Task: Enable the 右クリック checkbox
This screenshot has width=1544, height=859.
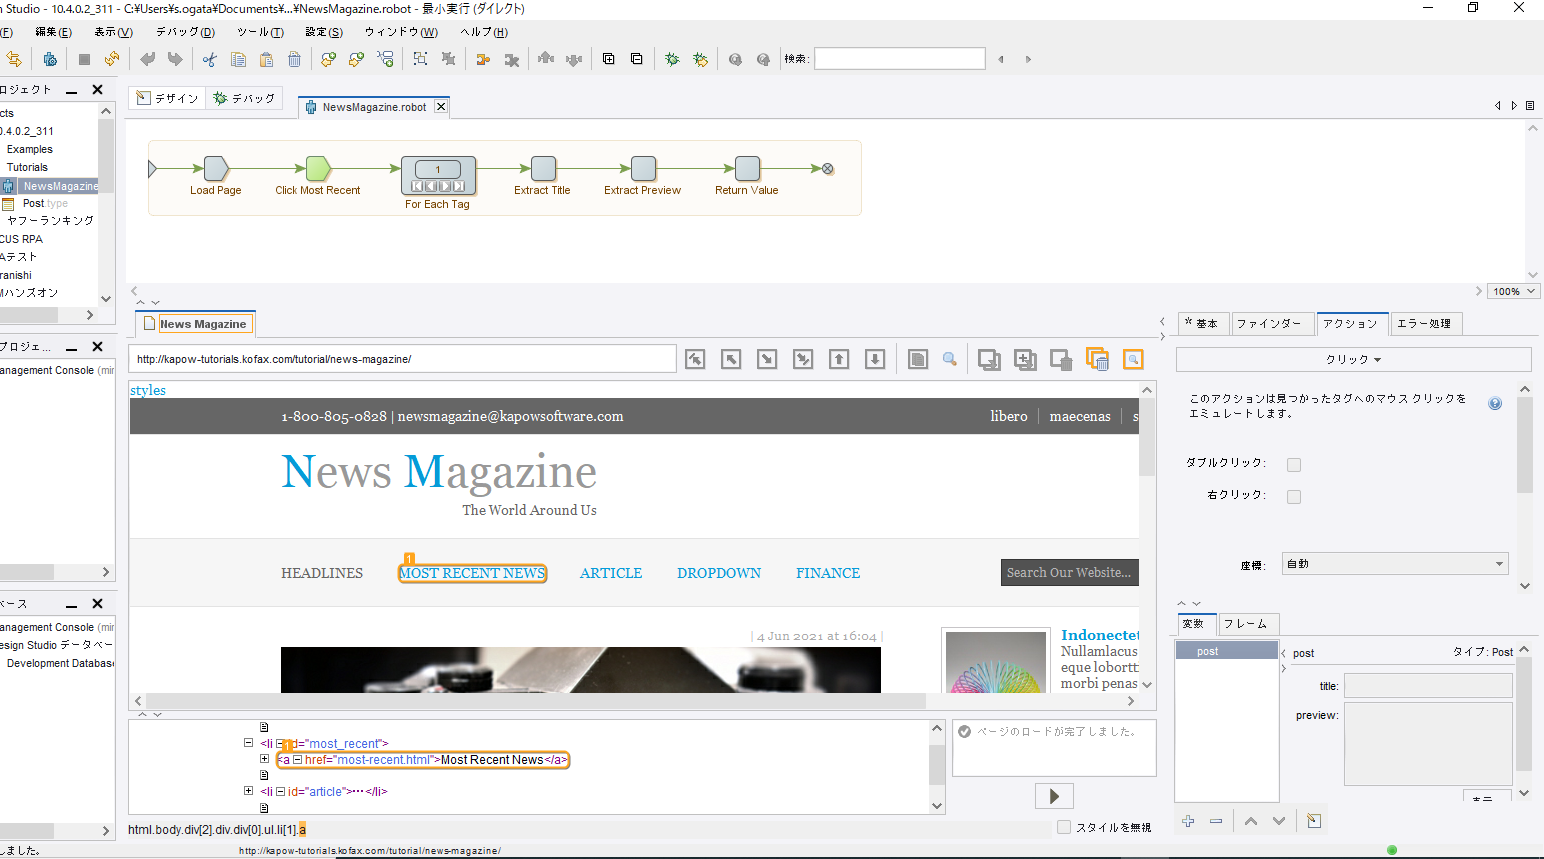Action: [x=1294, y=497]
